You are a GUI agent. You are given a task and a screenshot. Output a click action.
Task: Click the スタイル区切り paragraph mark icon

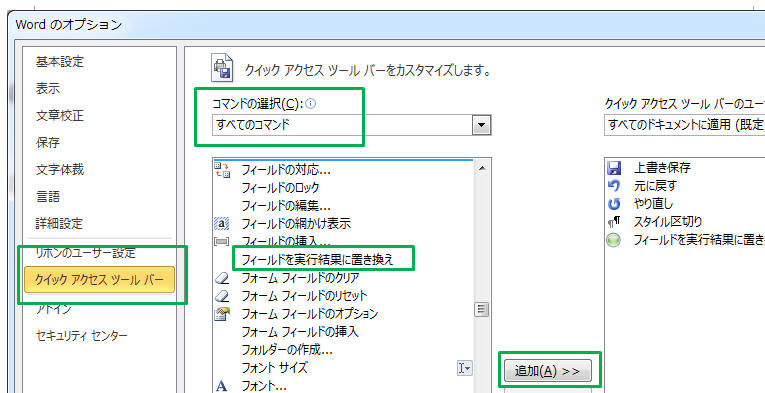614,222
